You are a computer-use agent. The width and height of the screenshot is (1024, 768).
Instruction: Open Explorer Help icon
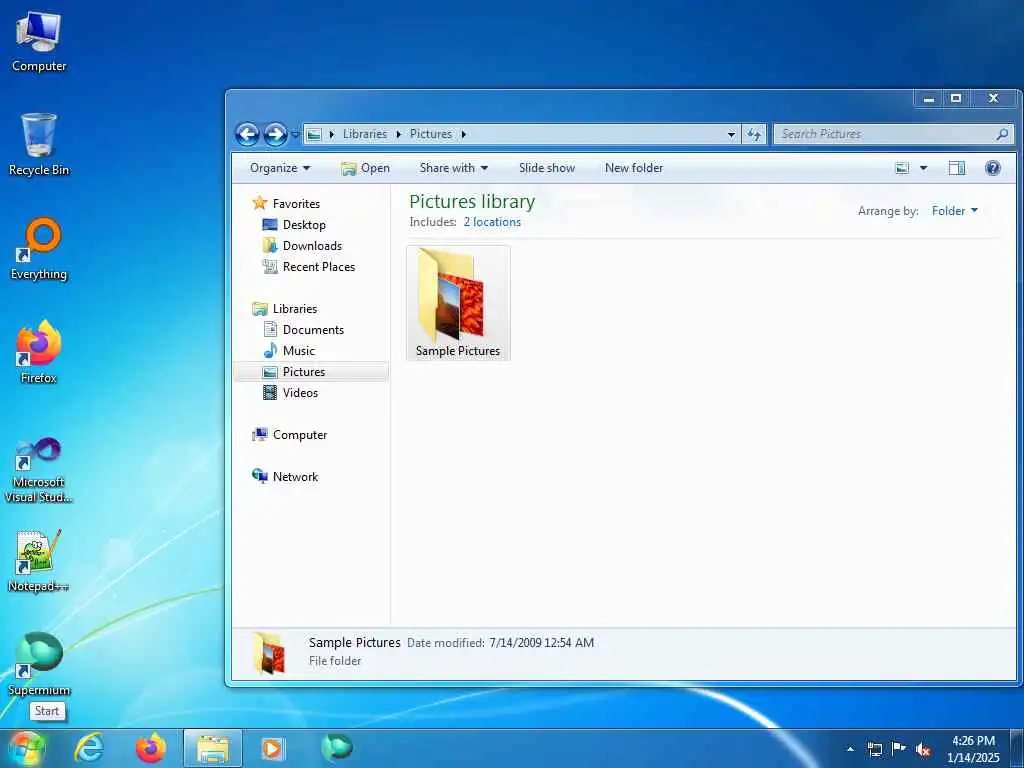(x=993, y=168)
